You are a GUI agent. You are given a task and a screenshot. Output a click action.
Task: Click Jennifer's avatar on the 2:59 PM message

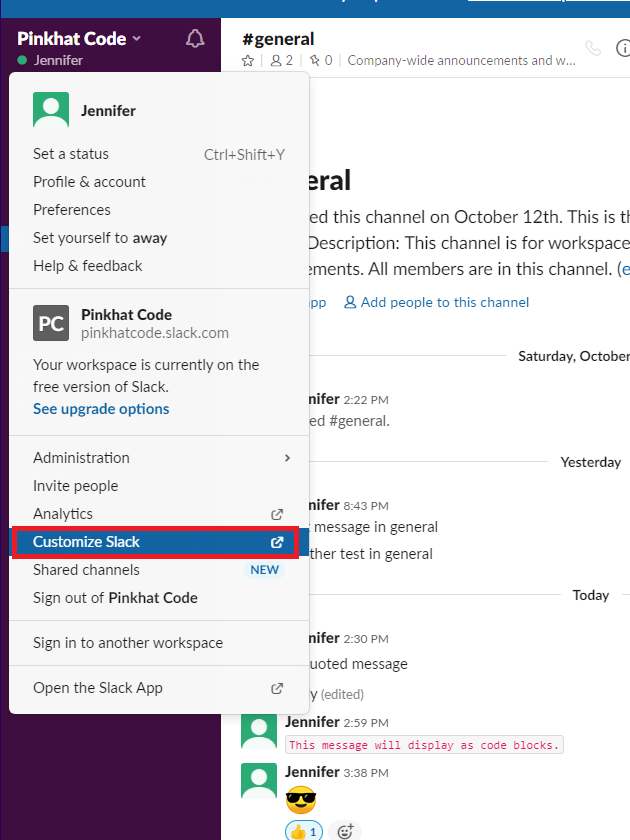(x=259, y=731)
